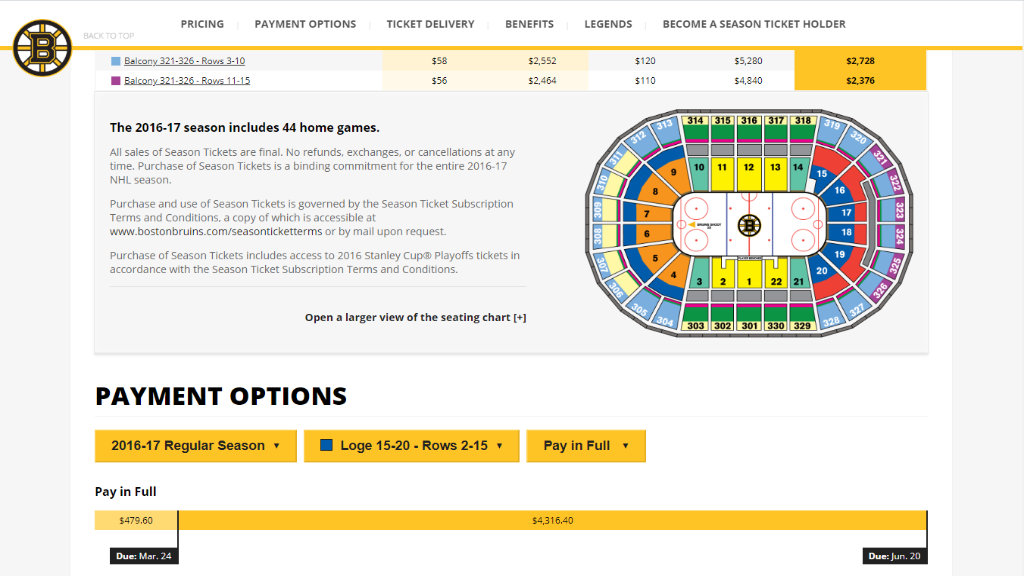The height and width of the screenshot is (576, 1024).
Task: Click the purple Balcony Rows 11-15 swatch
Action: 116,80
